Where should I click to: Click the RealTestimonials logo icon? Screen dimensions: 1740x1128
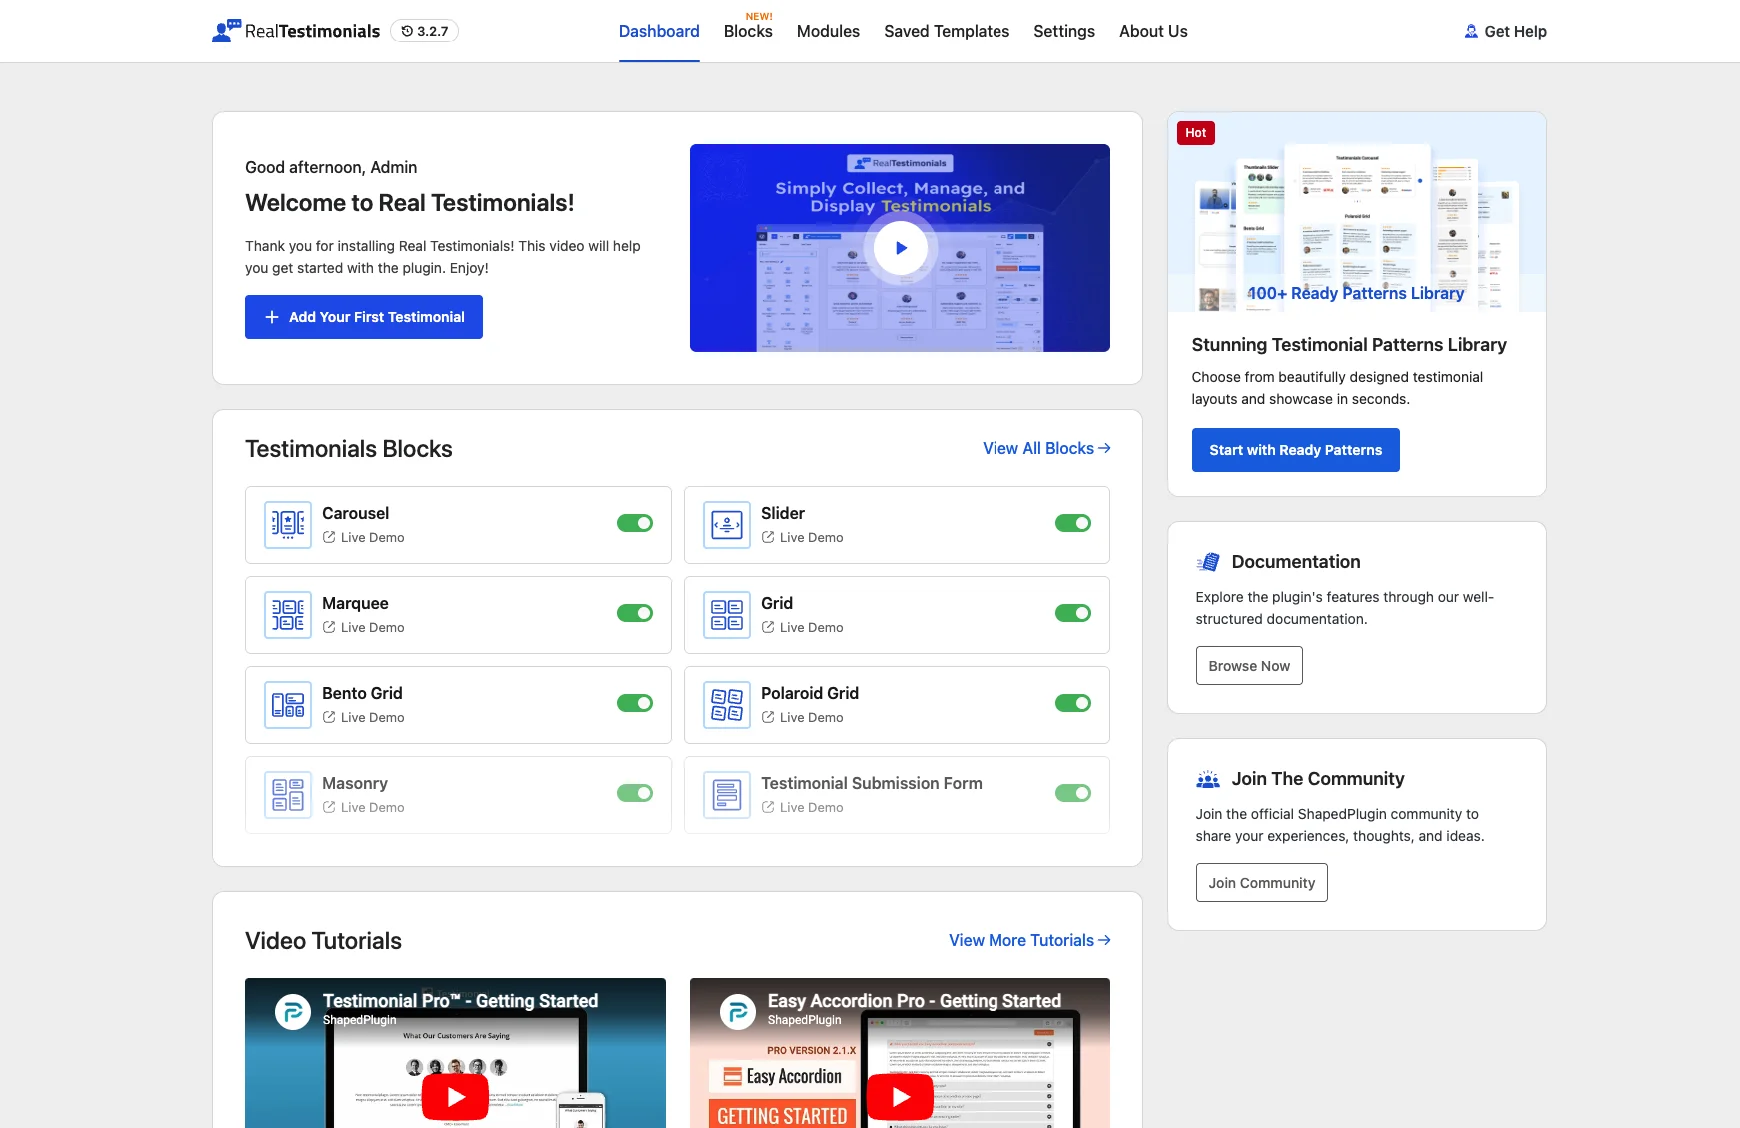[x=227, y=31]
